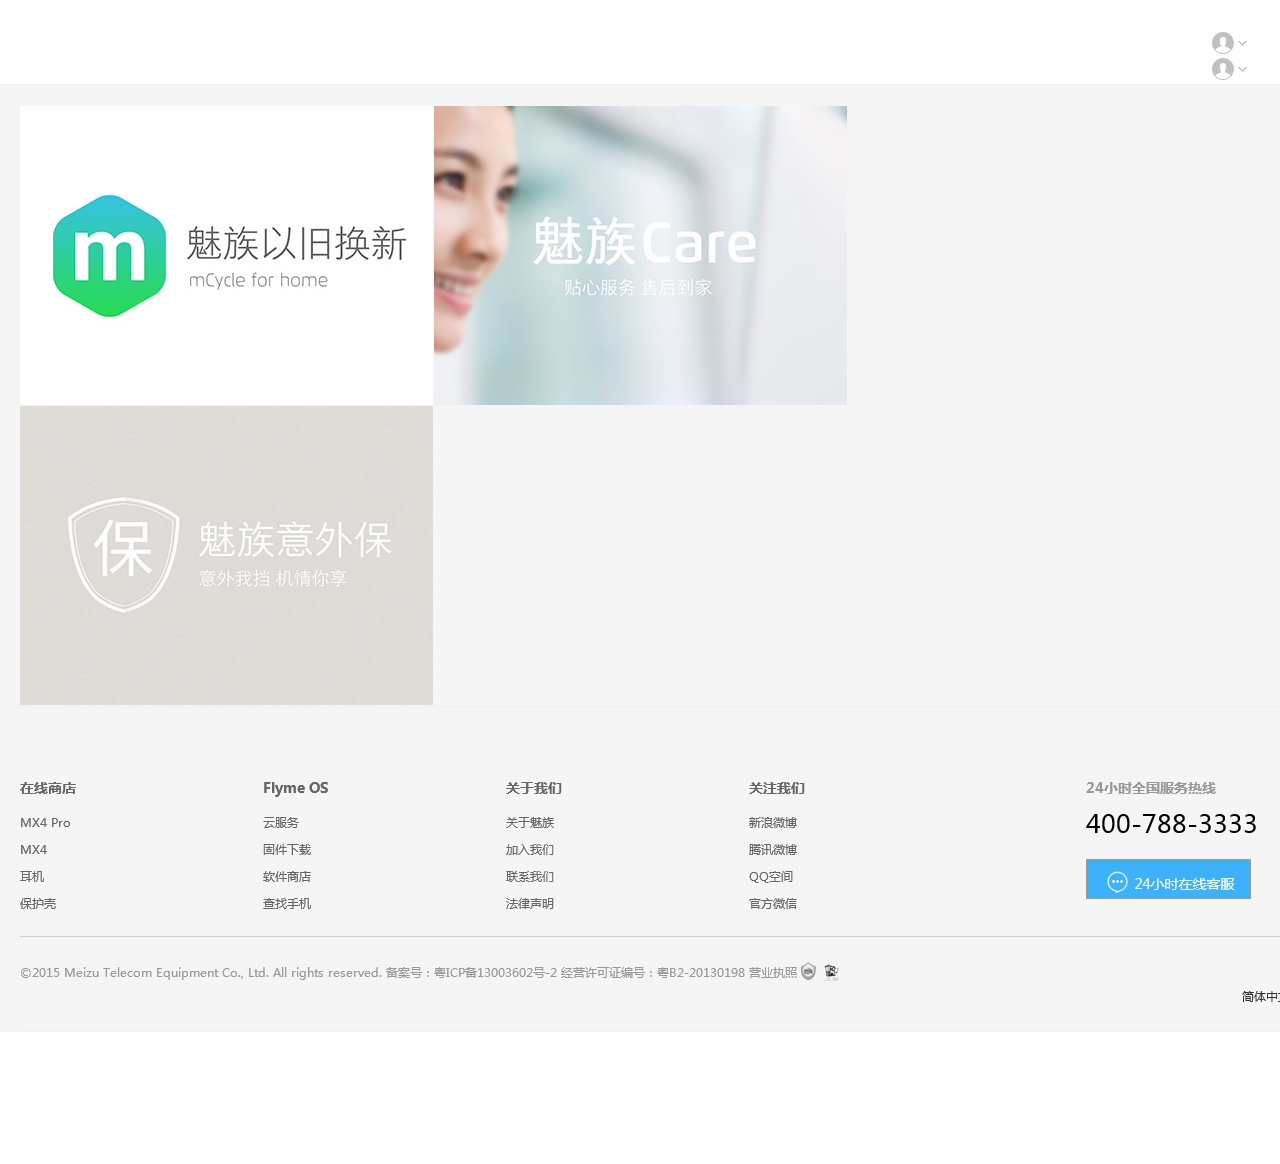This screenshot has height=1164, width=1280.
Task: Click the lower user avatar icon
Action: pos(1222,69)
